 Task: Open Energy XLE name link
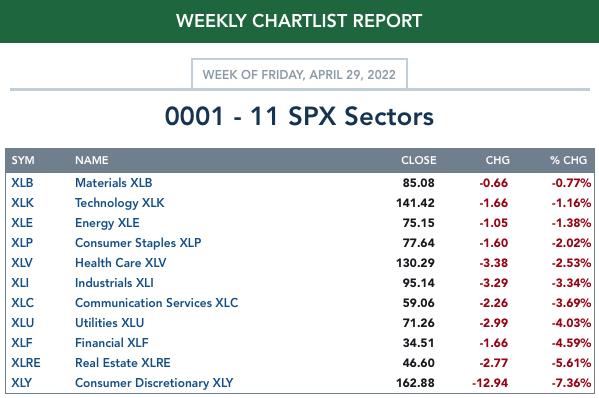point(107,223)
